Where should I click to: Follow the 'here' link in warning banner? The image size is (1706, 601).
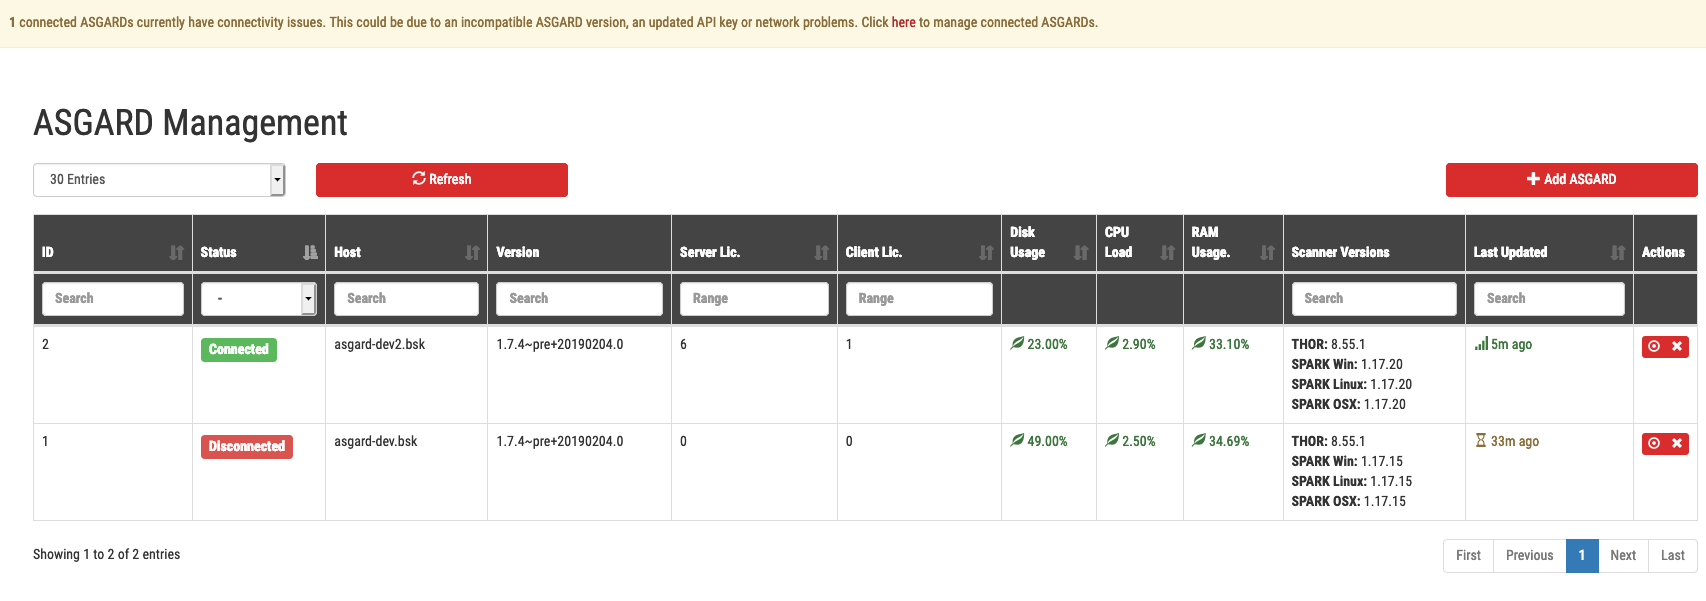click(903, 22)
